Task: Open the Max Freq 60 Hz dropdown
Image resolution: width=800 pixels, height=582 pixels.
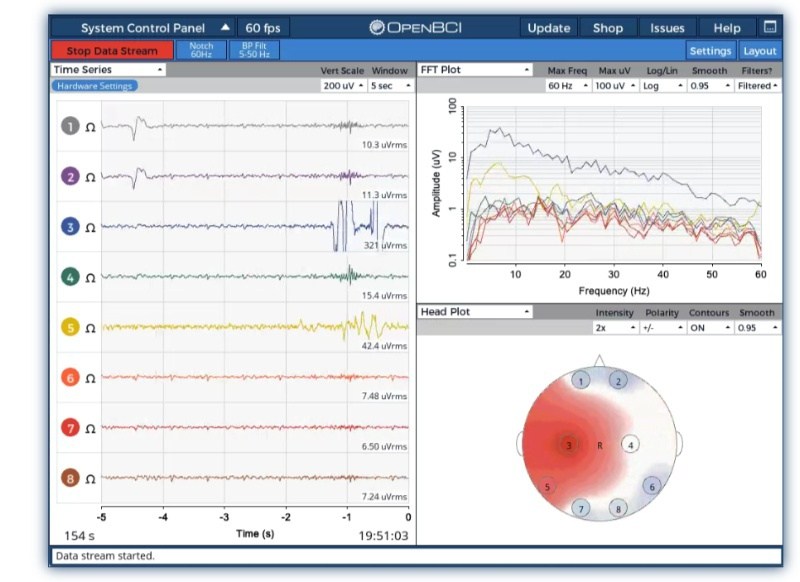Action: (x=565, y=86)
